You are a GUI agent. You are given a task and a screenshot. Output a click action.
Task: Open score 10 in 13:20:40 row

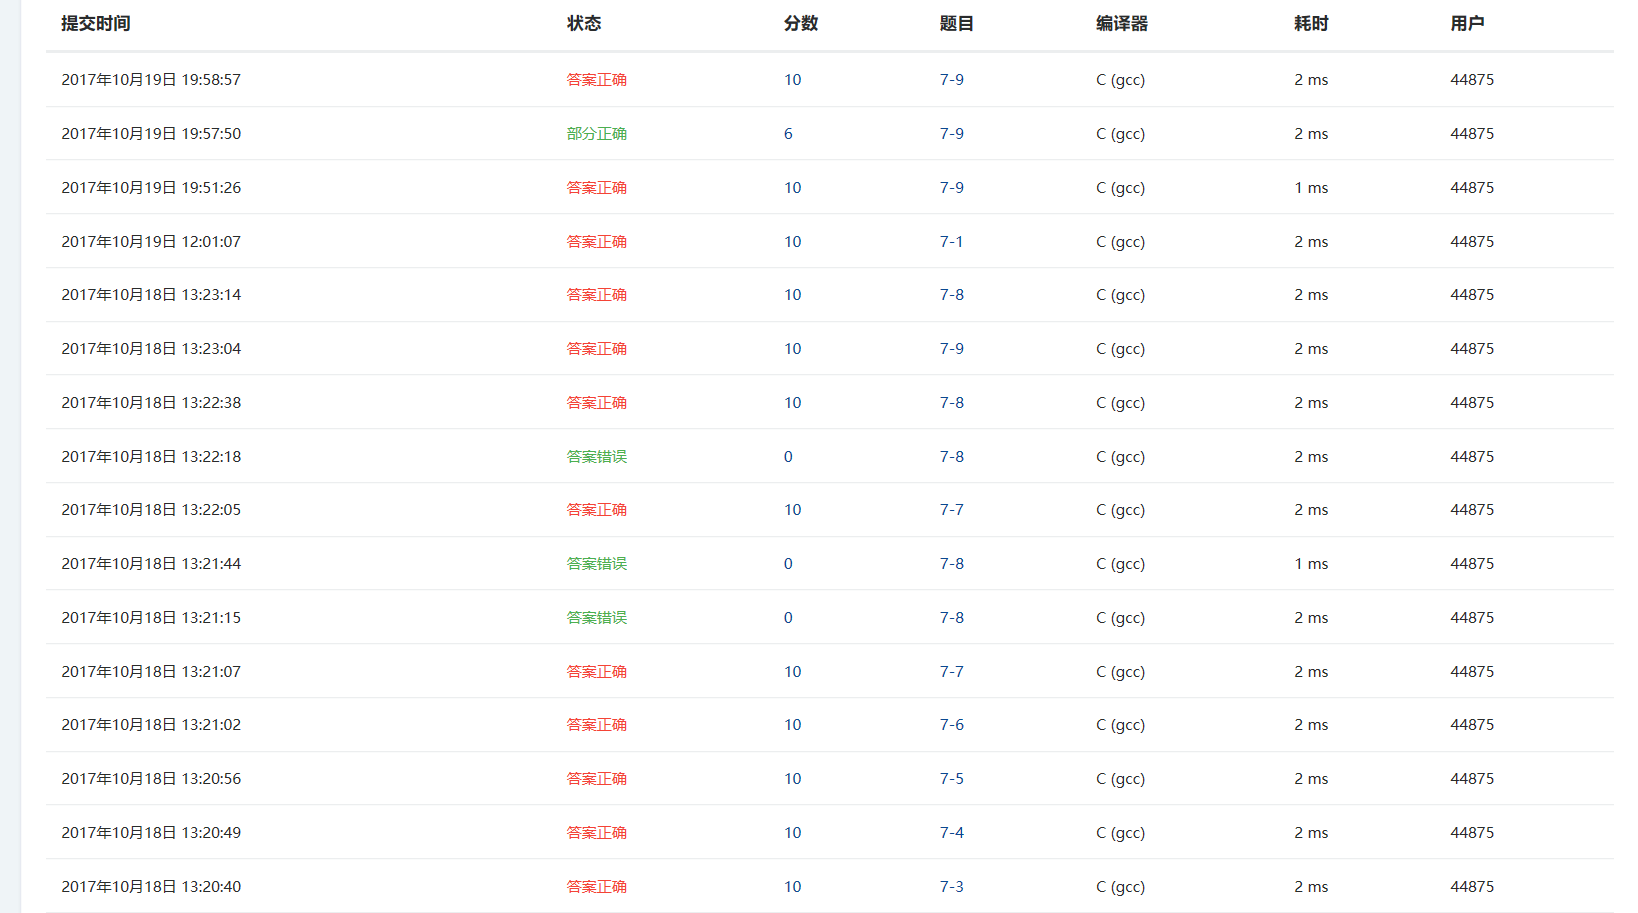tap(792, 887)
